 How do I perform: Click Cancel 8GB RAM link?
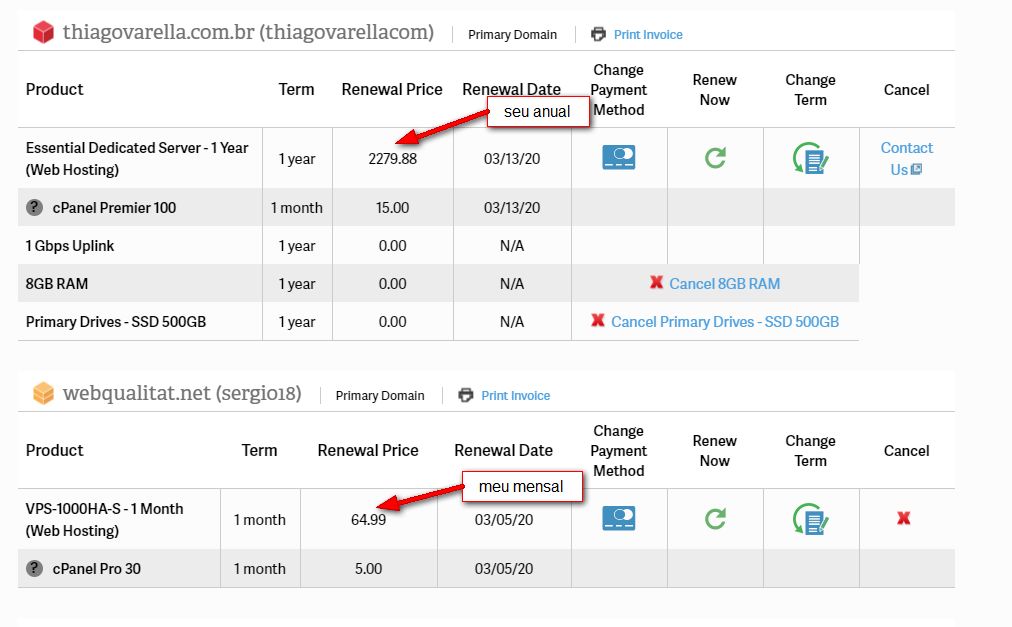pos(724,284)
